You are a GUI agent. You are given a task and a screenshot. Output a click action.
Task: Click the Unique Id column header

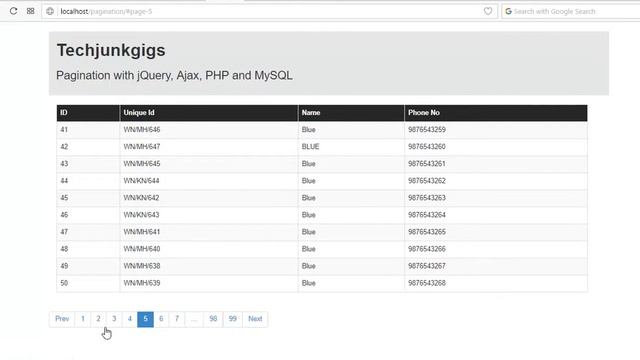[x=209, y=113]
